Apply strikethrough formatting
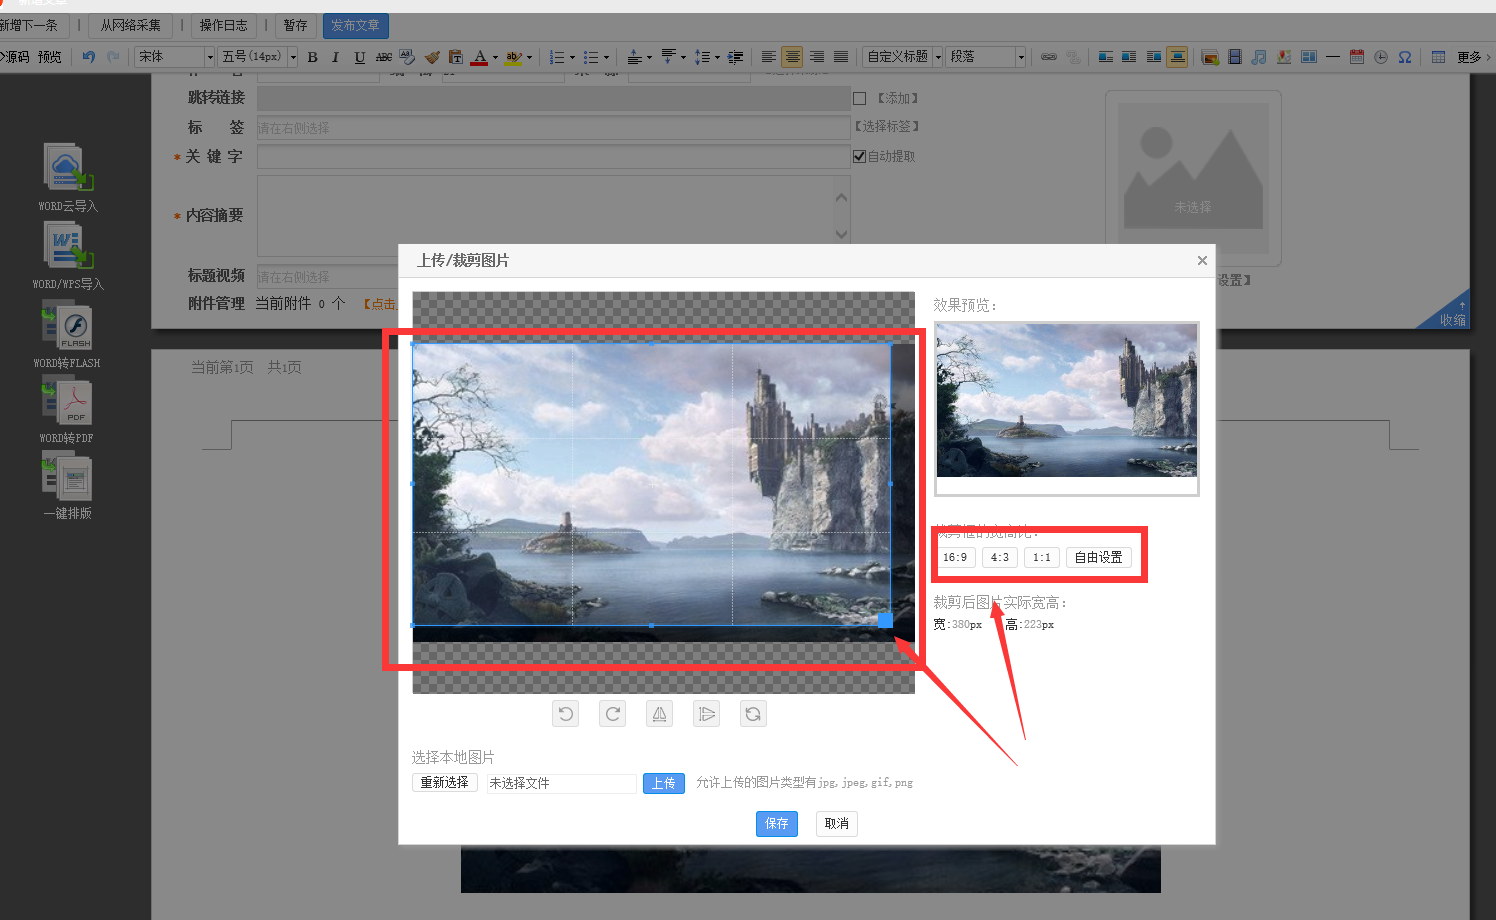1496x920 pixels. click(383, 57)
